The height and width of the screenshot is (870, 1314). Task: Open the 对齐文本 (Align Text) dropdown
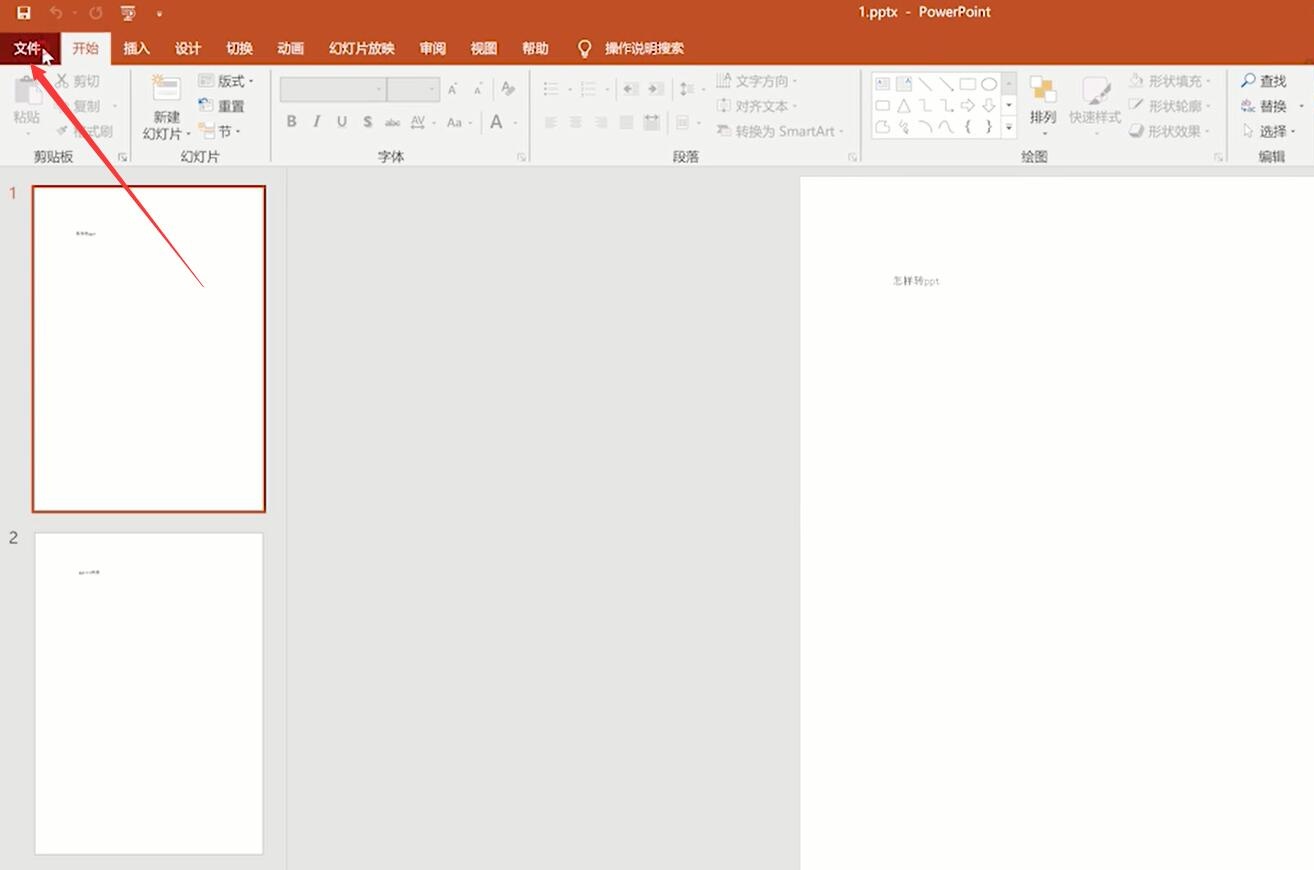757,106
